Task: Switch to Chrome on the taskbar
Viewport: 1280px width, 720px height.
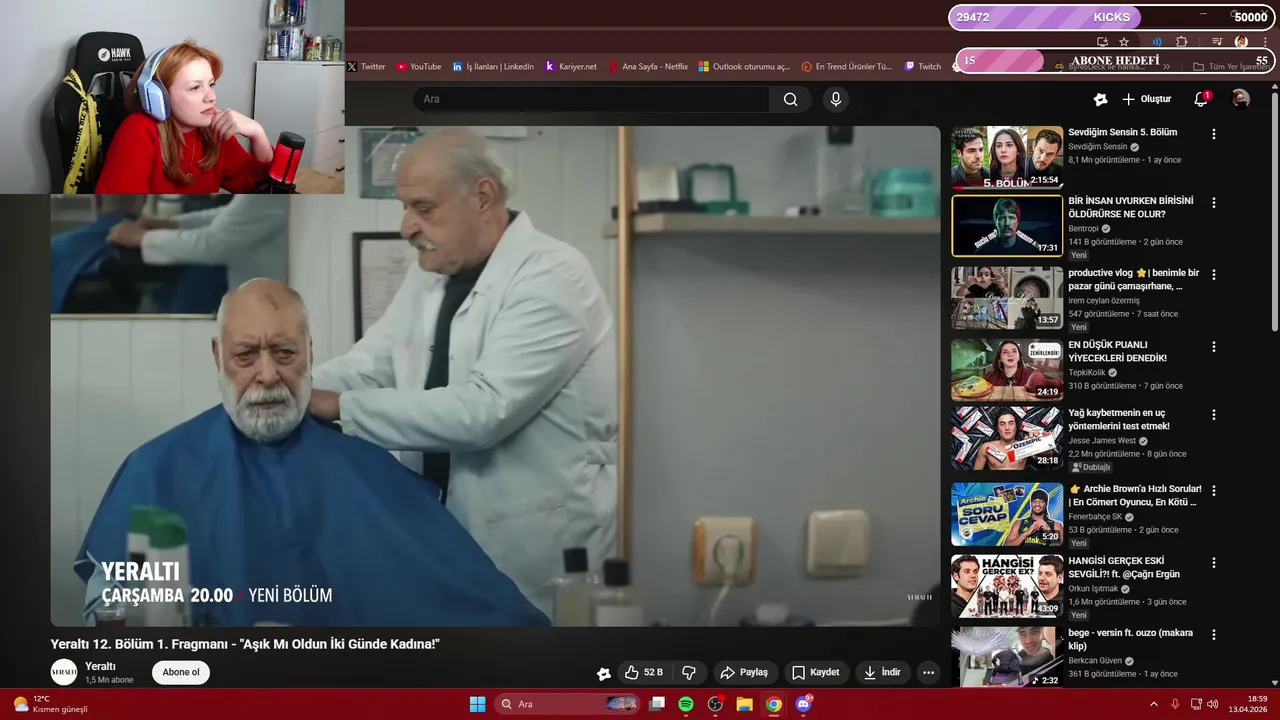Action: (773, 704)
